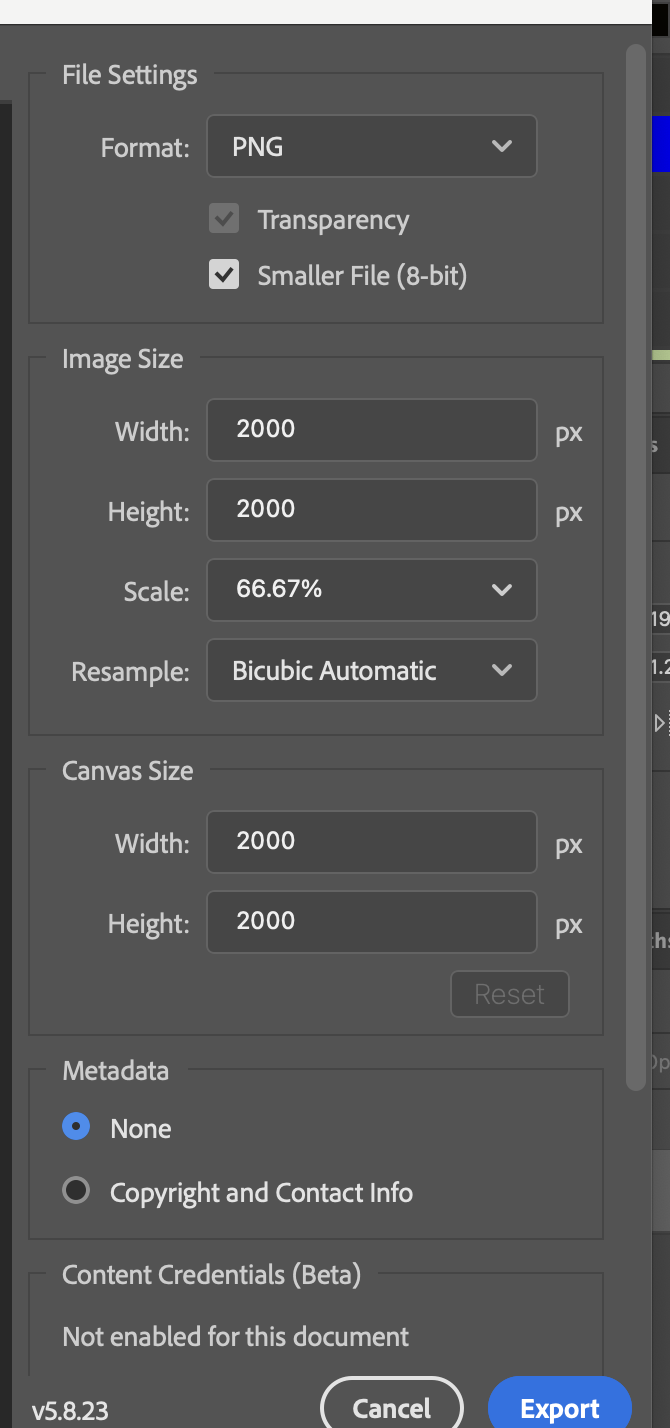This screenshot has height=1428, width=670.
Task: Click the chevron on the Format dropdown
Action: pos(503,146)
